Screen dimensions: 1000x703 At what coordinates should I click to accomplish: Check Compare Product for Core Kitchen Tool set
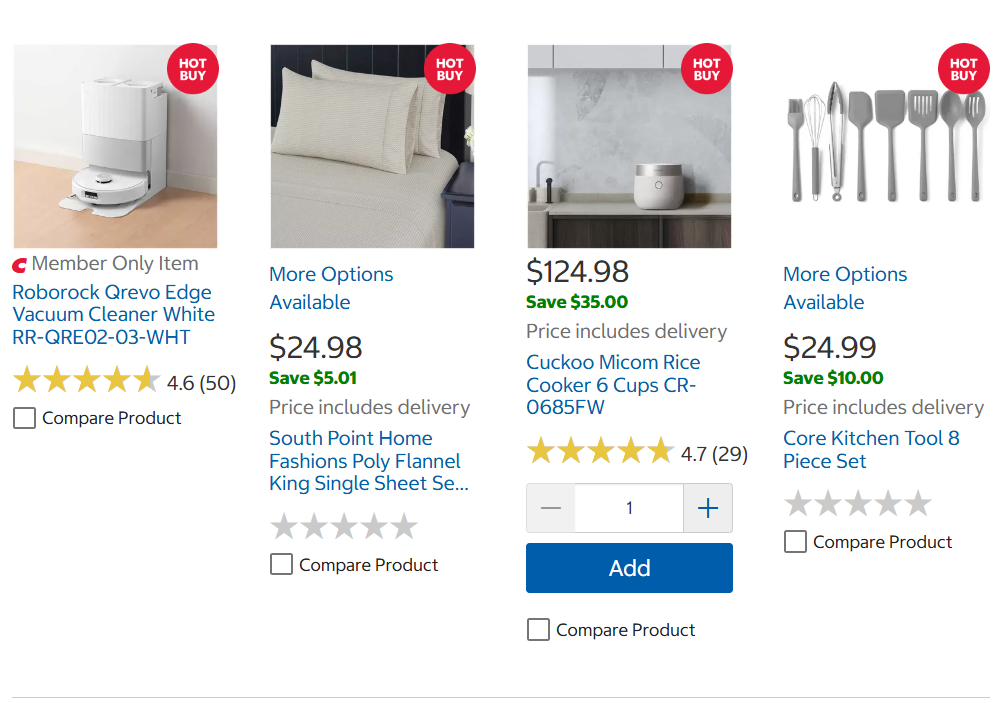click(795, 542)
